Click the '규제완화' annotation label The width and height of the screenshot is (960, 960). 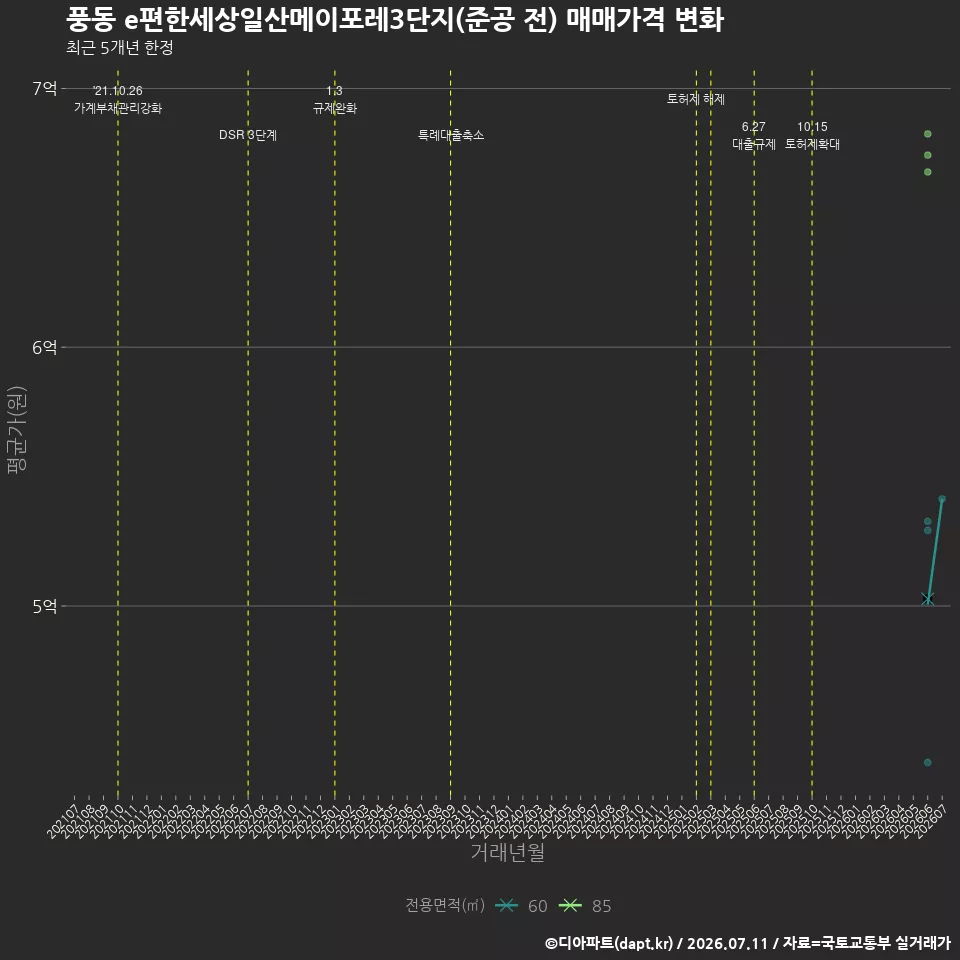click(x=335, y=108)
